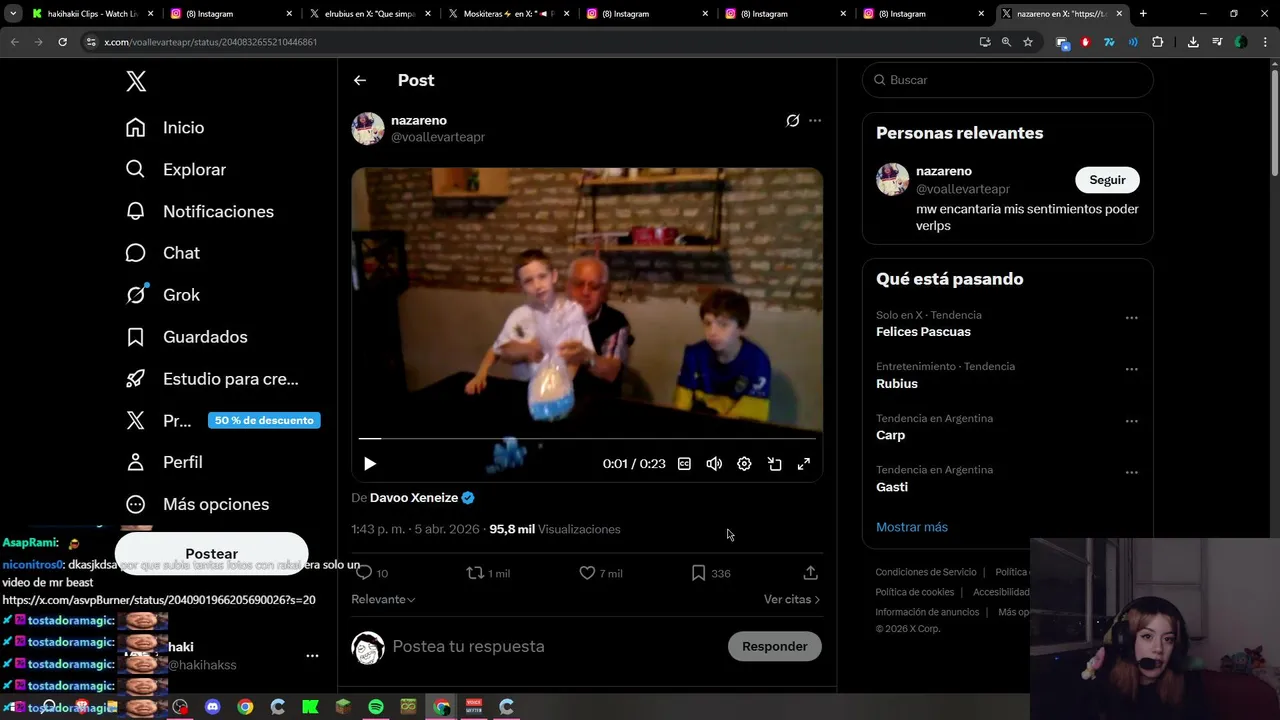1280x720 pixels.
Task: Open the post's three-dot more menu
Action: click(x=815, y=121)
